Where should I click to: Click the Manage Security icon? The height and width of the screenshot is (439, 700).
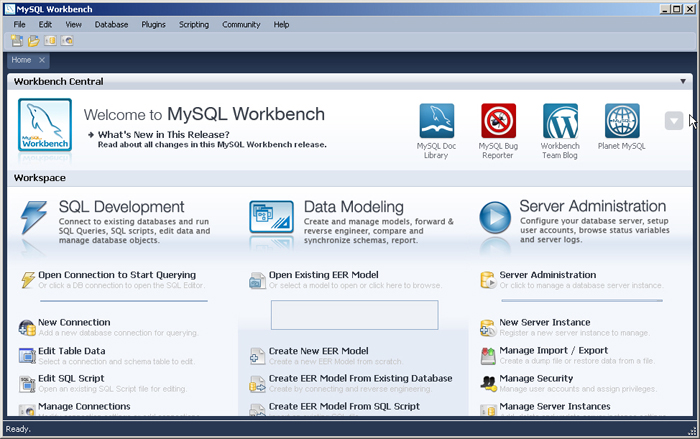tap(488, 384)
